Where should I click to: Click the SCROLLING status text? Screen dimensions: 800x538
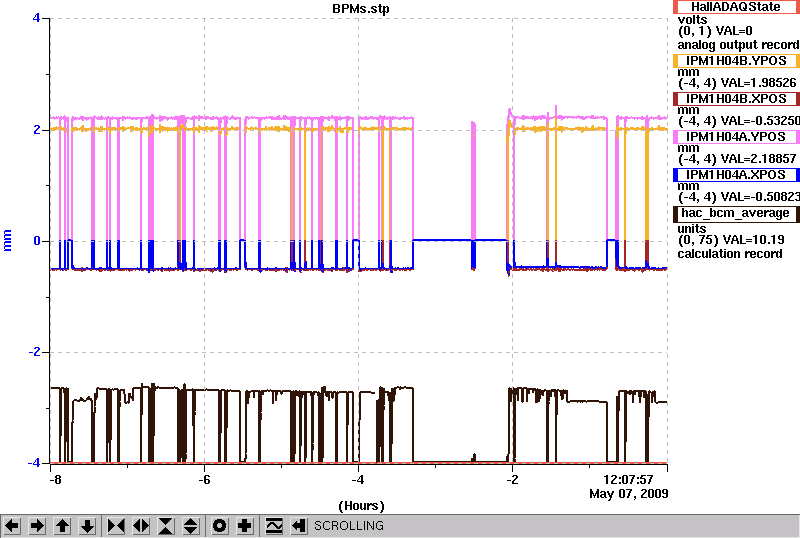point(348,526)
